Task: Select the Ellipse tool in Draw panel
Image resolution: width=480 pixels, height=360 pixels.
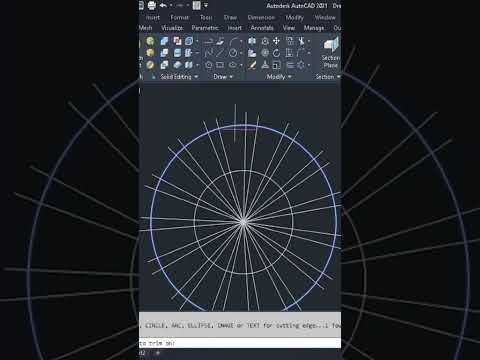Action: pyautogui.click(x=233, y=65)
